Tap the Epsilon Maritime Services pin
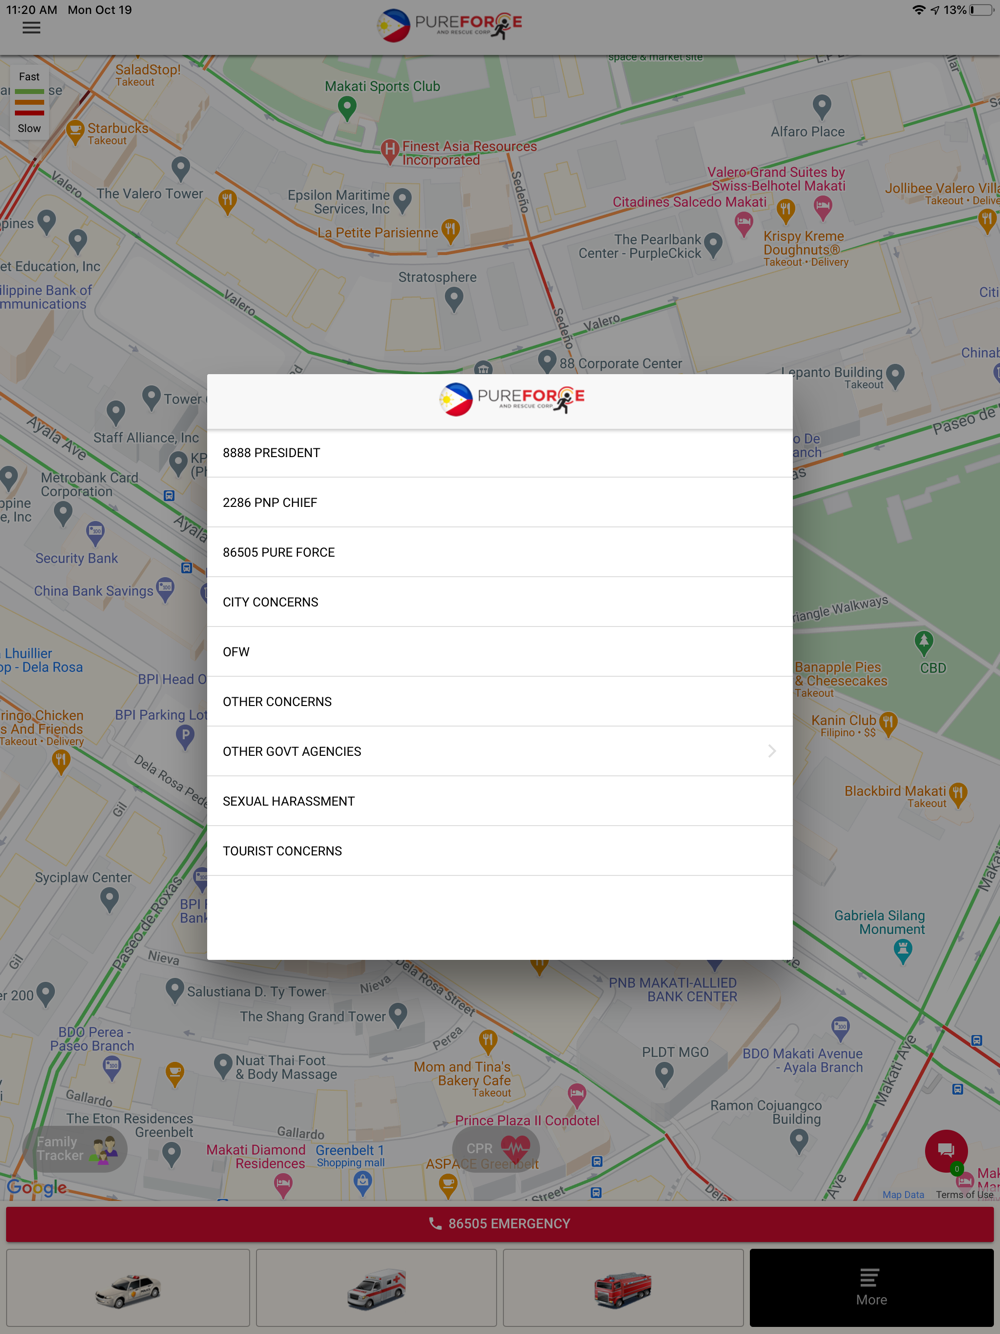Screen dimensions: 1000x1334 click(x=403, y=200)
